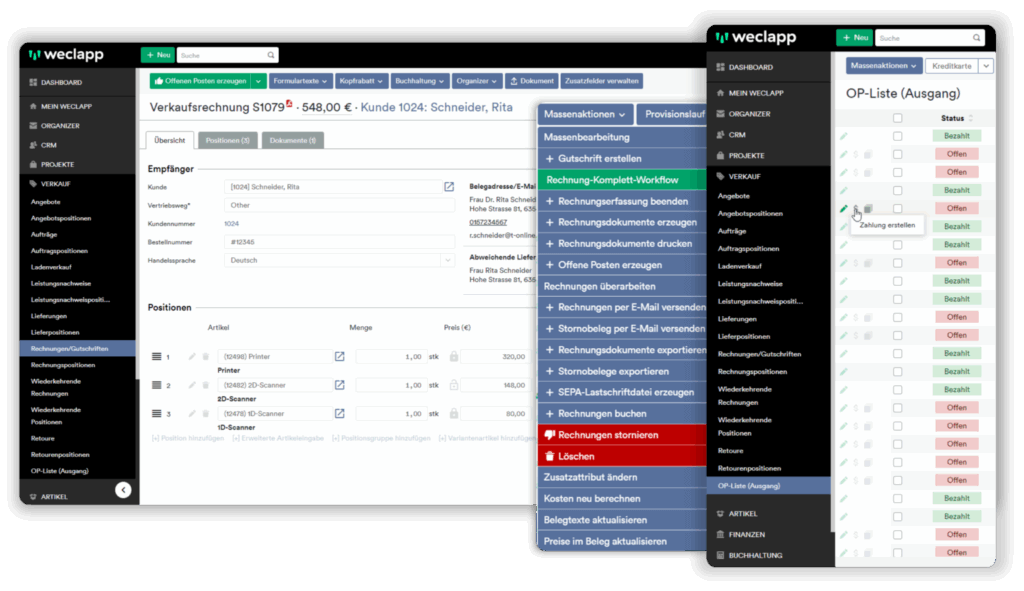Expand the Buchhaltung dropdown in the toolbar
1024x591 pixels.
click(x=418, y=81)
